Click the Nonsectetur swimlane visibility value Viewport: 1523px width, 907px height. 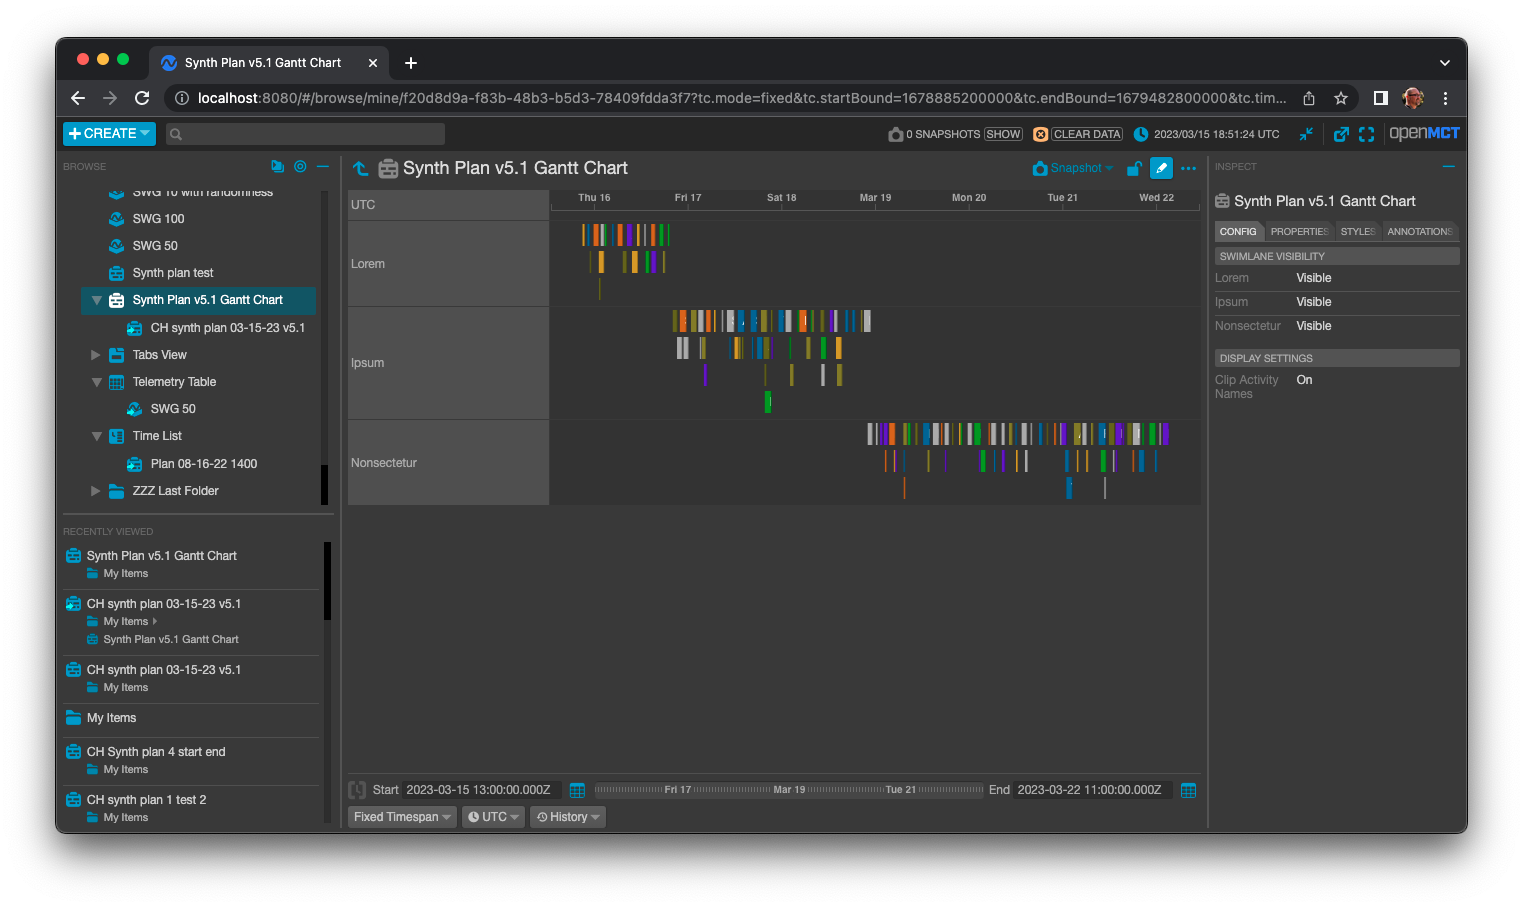(x=1314, y=326)
